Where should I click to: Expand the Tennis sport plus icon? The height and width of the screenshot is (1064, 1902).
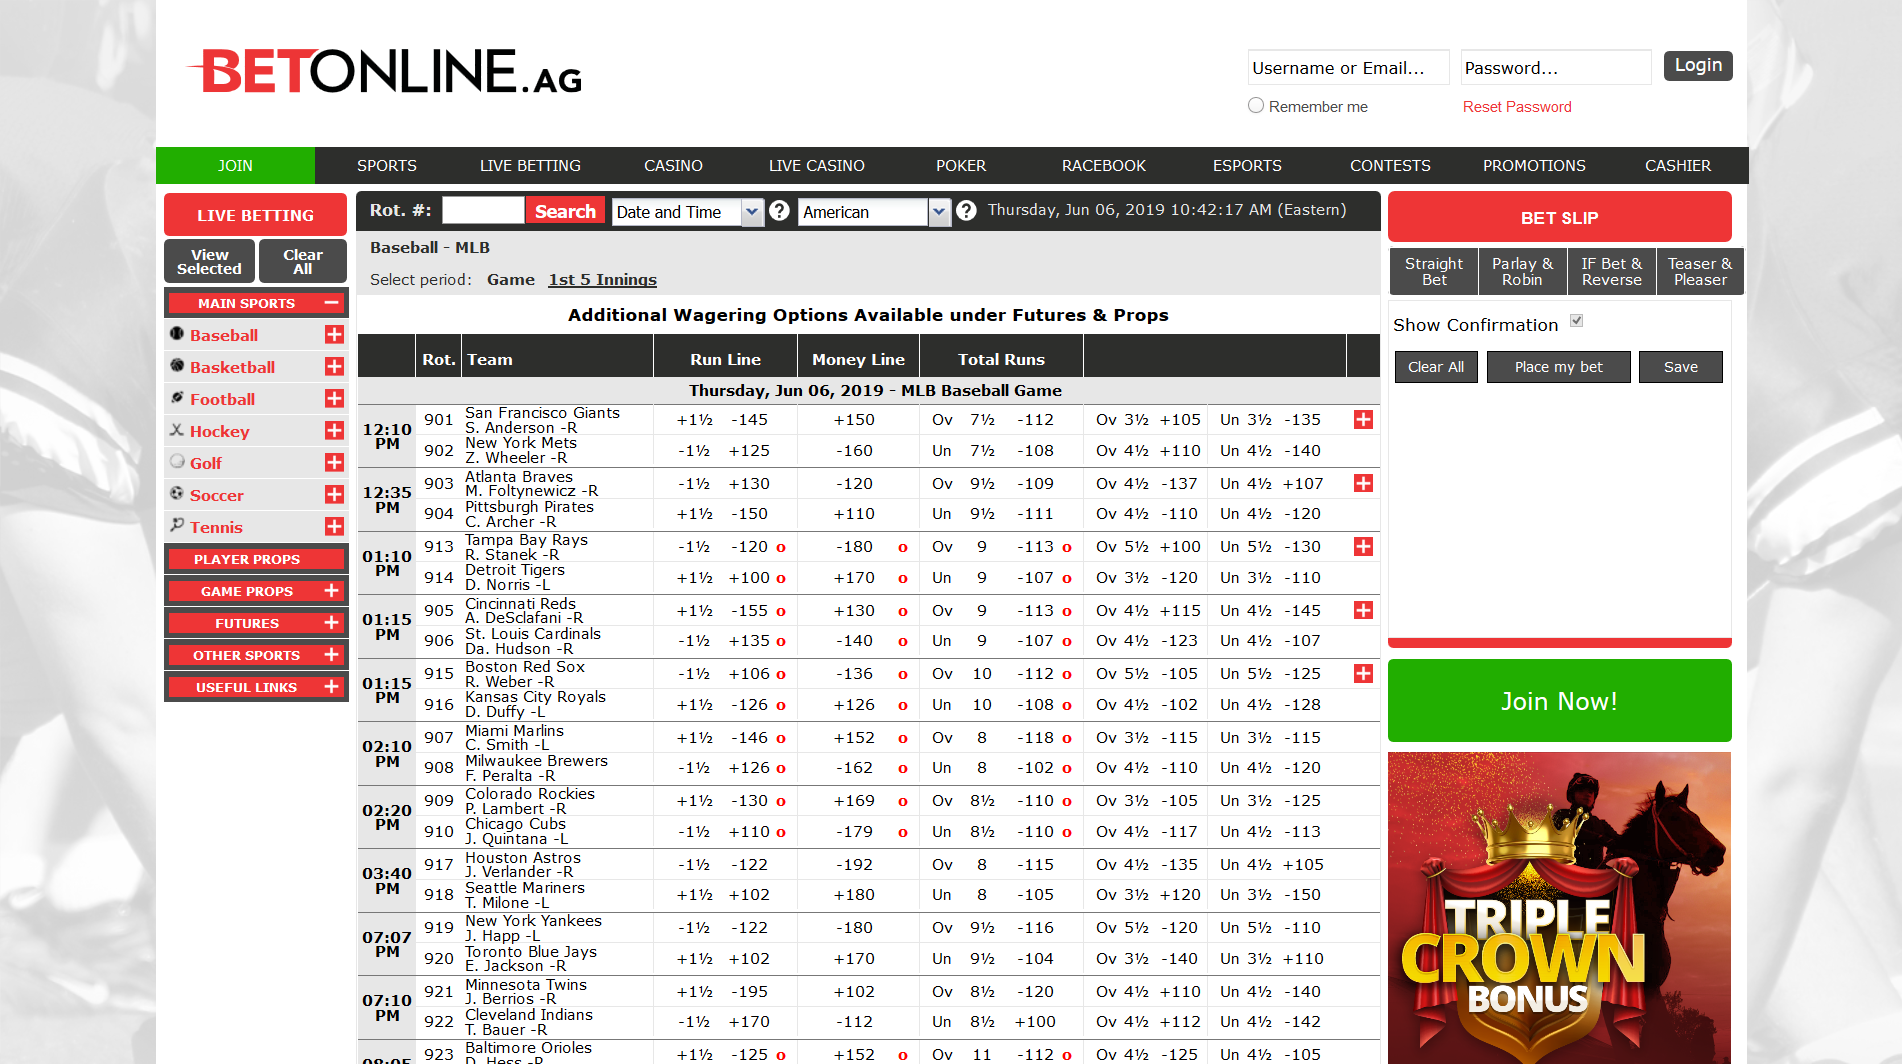334,527
